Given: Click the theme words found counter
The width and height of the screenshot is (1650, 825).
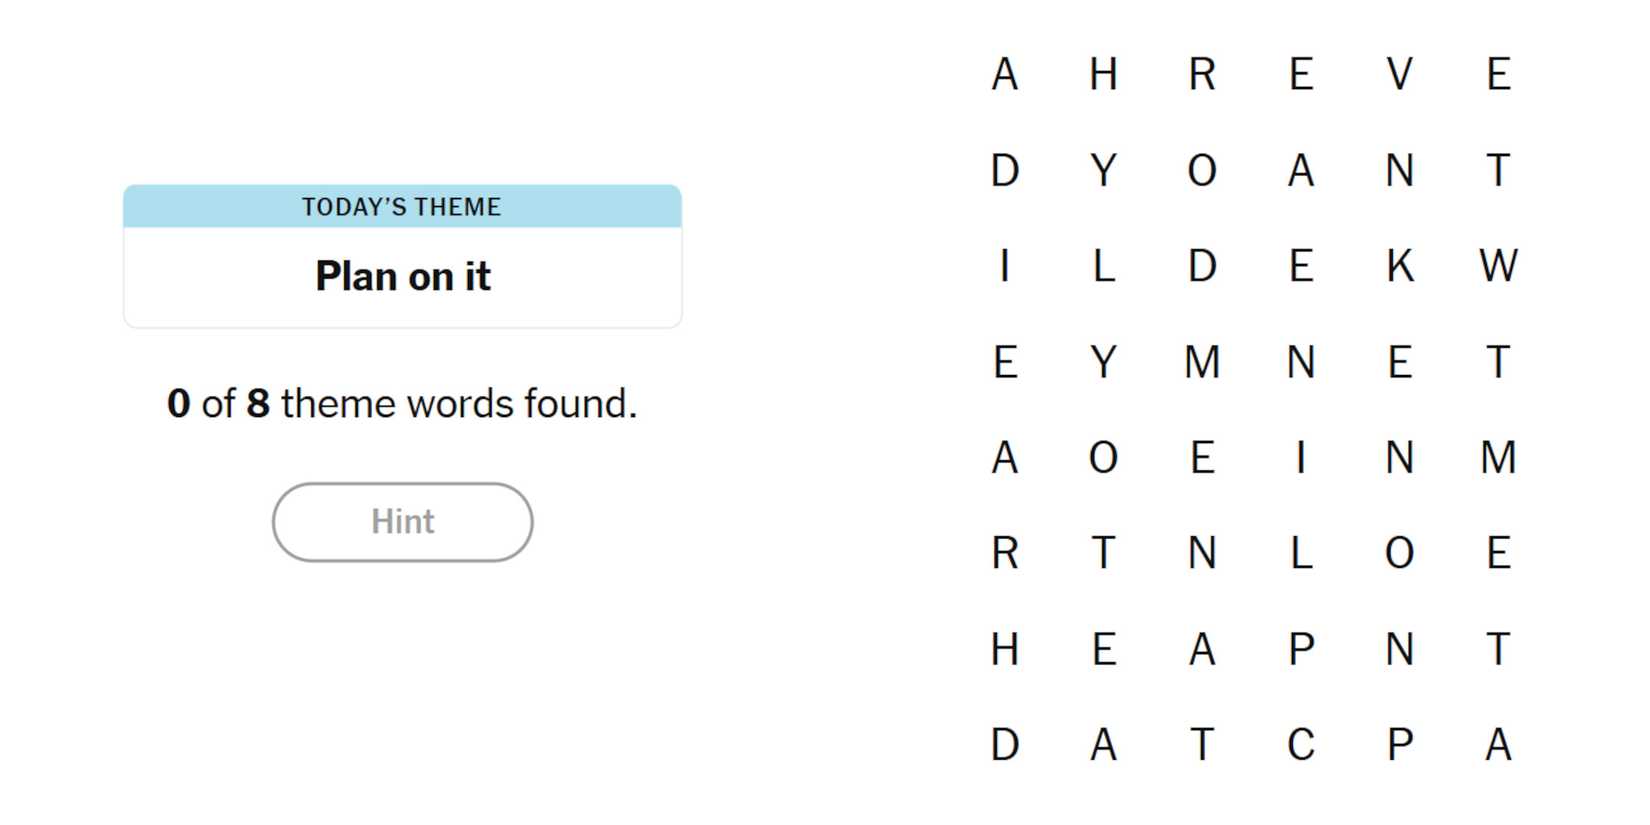Looking at the screenshot, I should [x=402, y=404].
